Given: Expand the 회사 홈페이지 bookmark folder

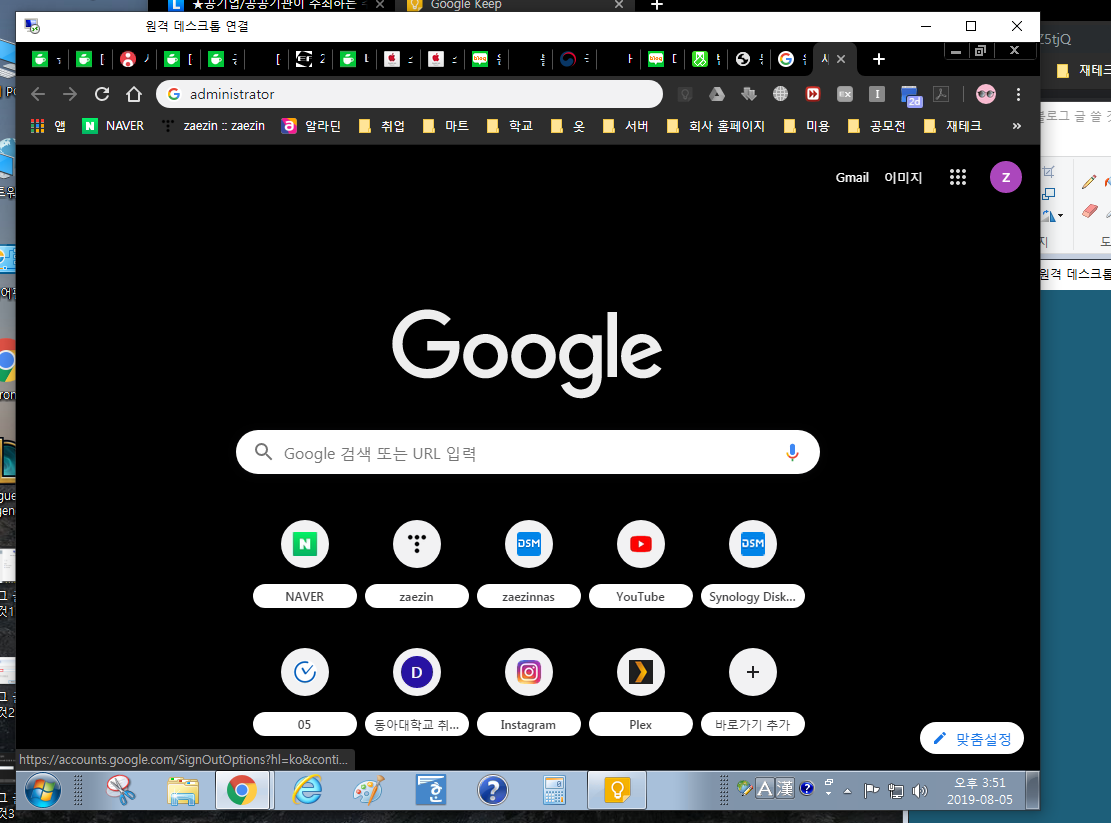Looking at the screenshot, I should [716, 126].
